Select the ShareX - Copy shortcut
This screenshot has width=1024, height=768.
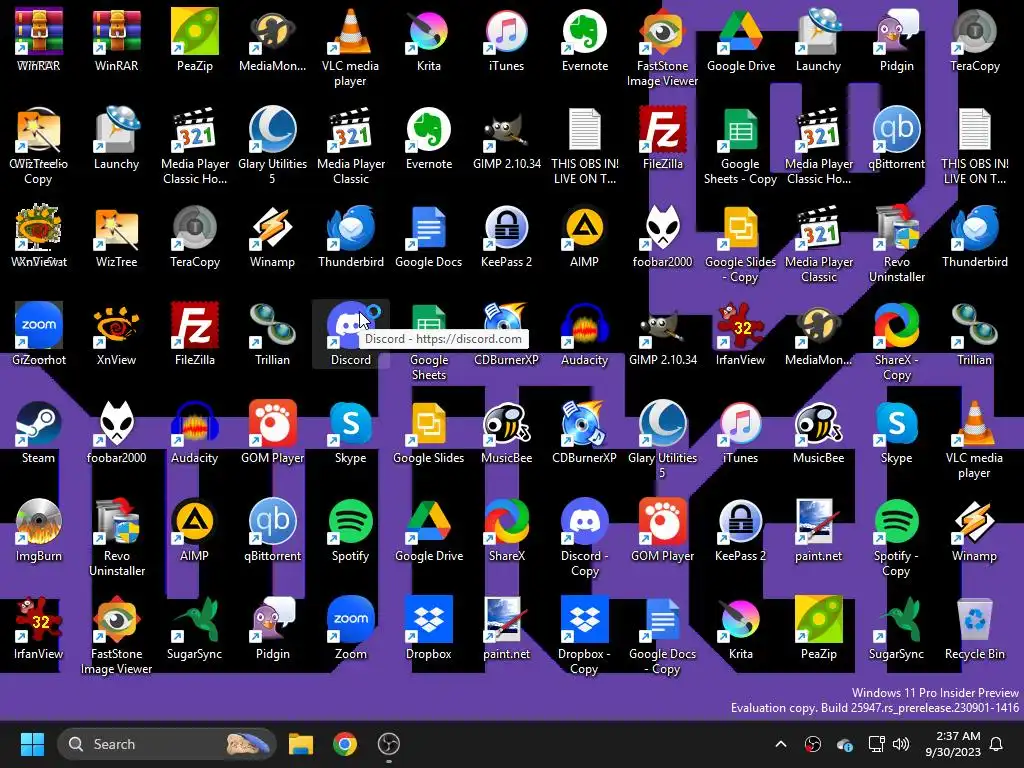(x=897, y=342)
